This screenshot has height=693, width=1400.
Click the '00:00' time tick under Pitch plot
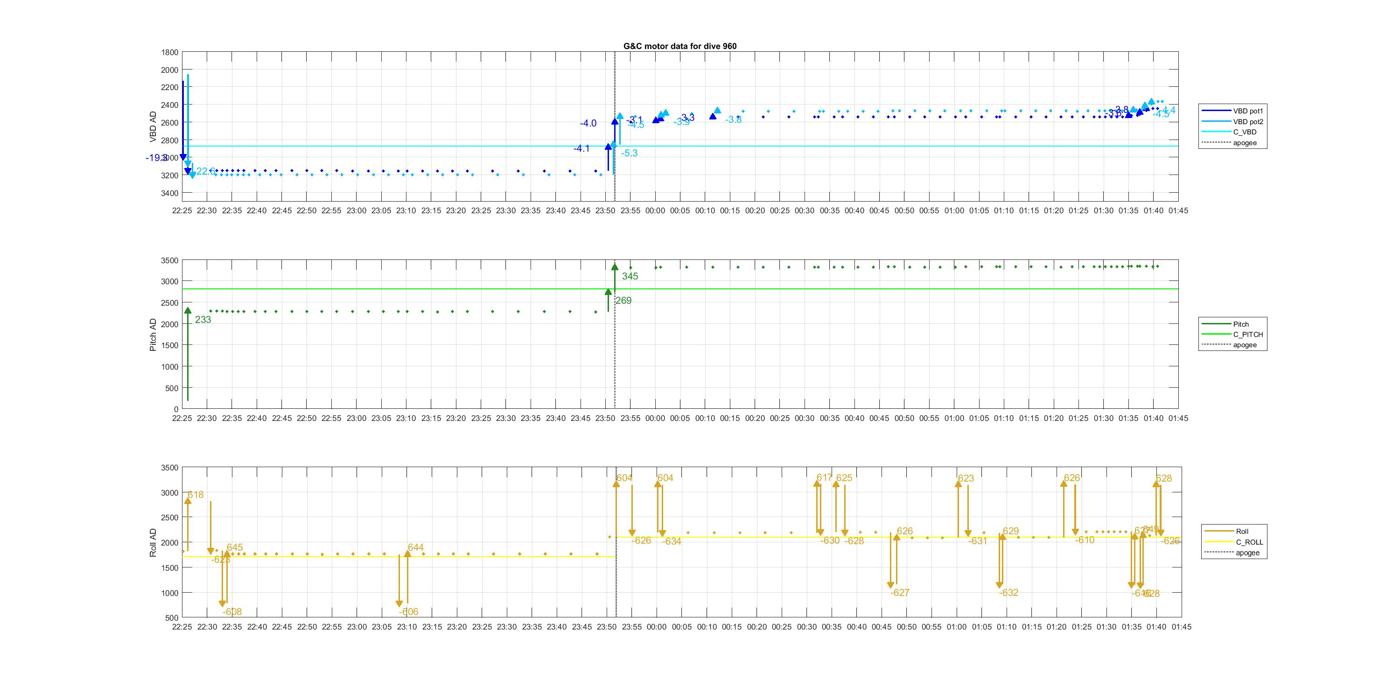[656, 418]
